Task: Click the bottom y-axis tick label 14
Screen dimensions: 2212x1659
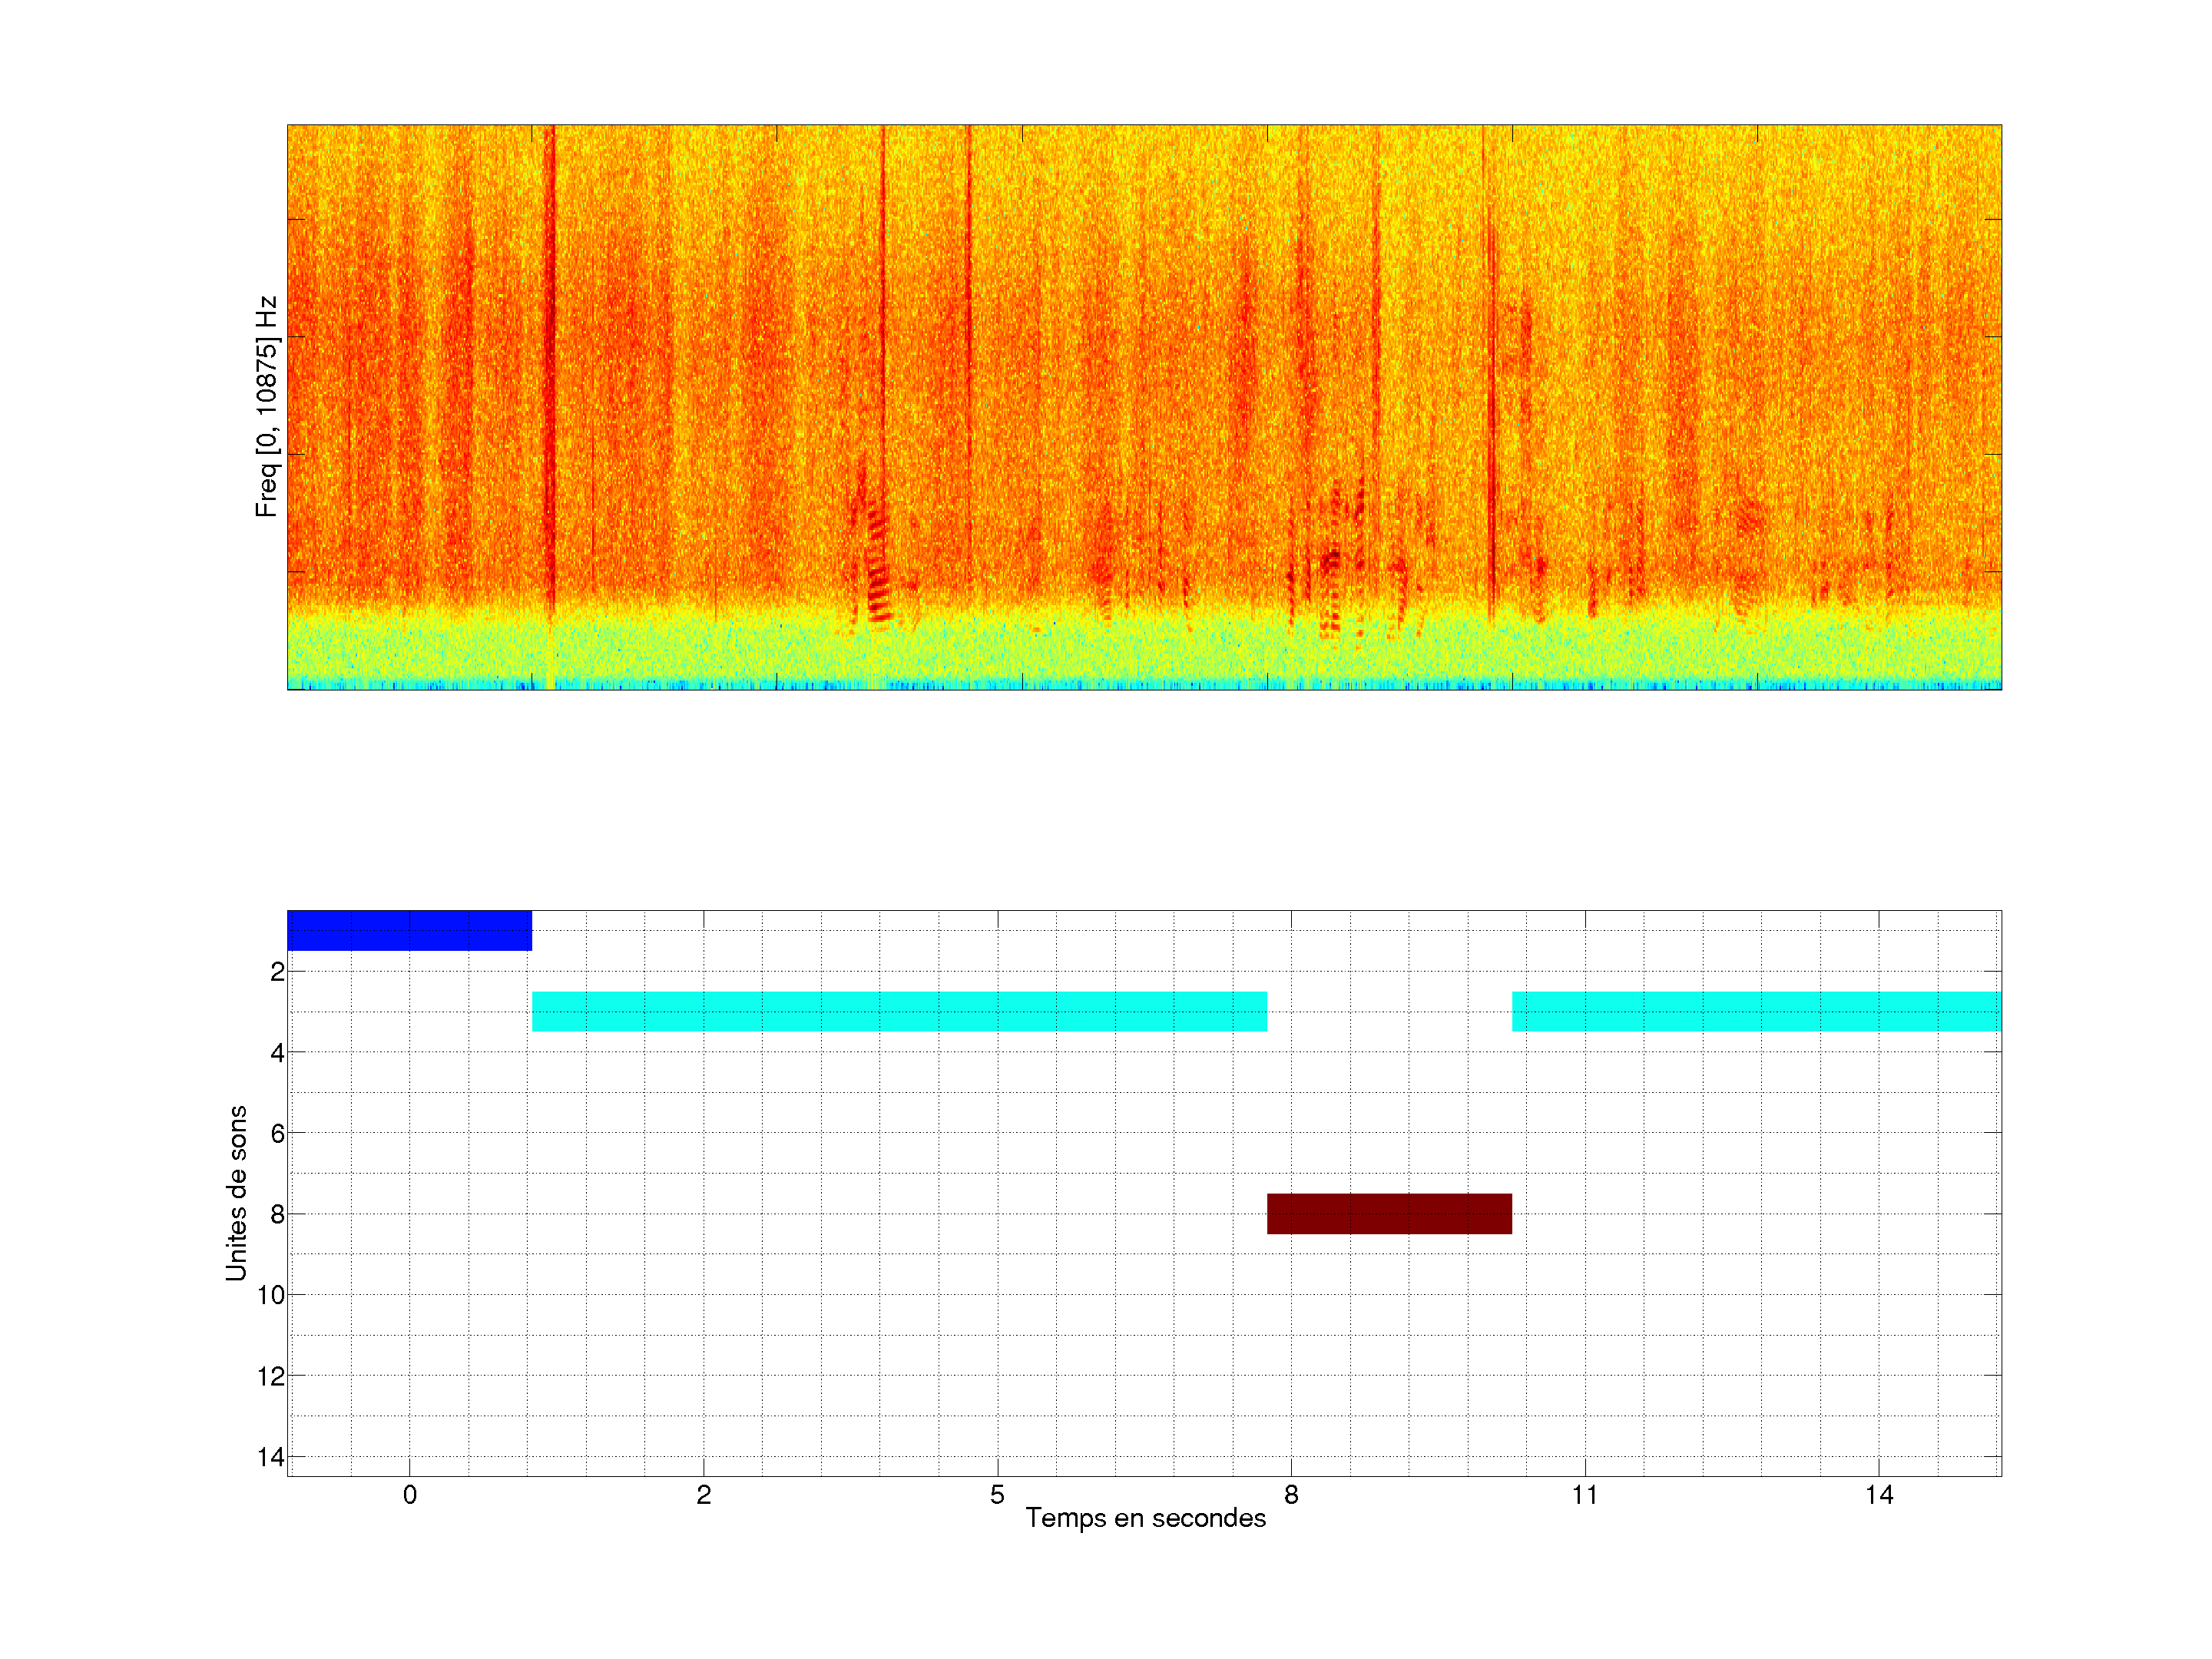Action: [x=271, y=1457]
